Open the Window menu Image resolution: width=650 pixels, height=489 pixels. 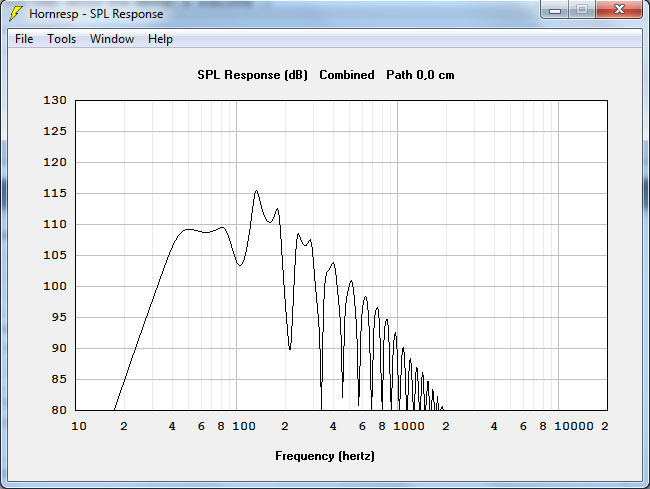(x=112, y=39)
